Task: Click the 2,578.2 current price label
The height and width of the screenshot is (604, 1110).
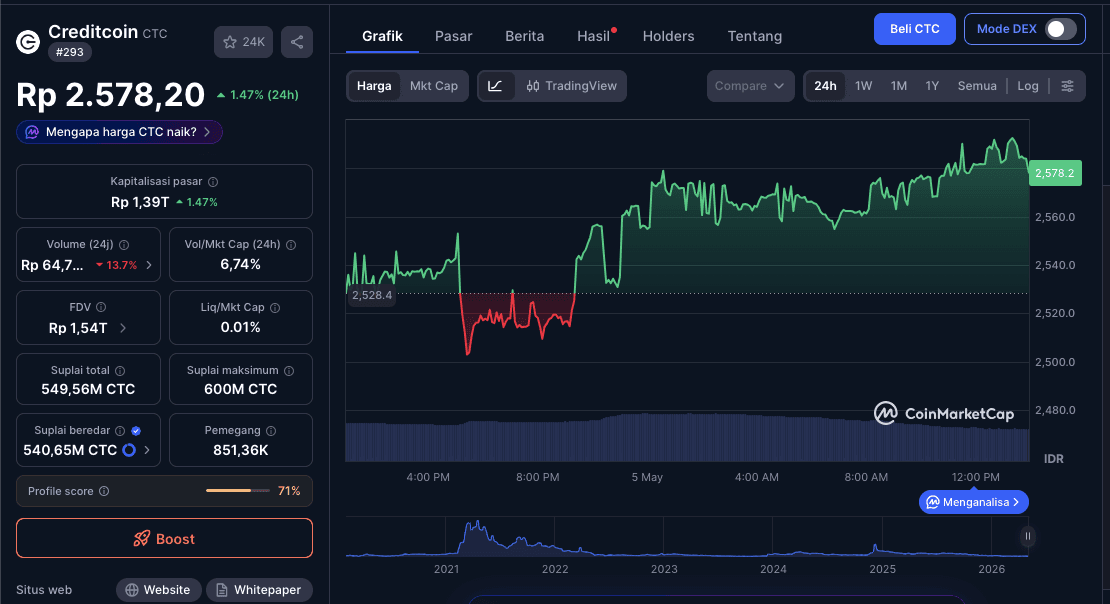Action: [1055, 173]
